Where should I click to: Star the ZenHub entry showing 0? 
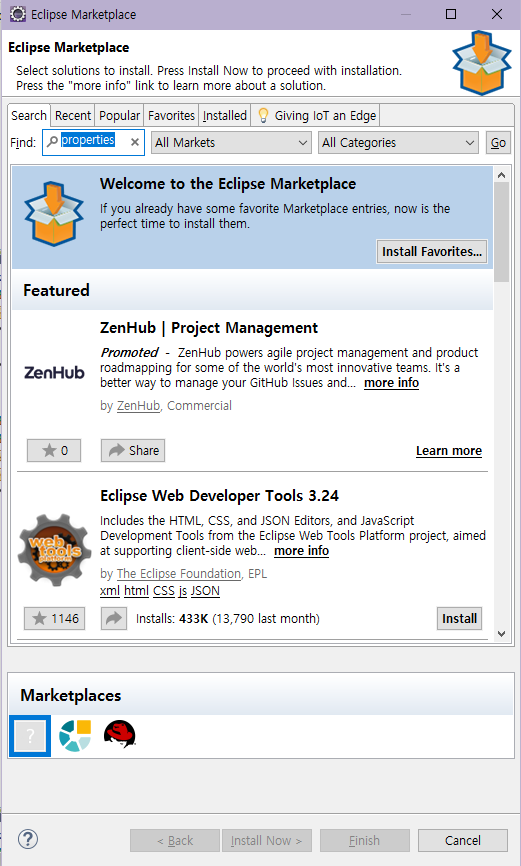tap(54, 451)
